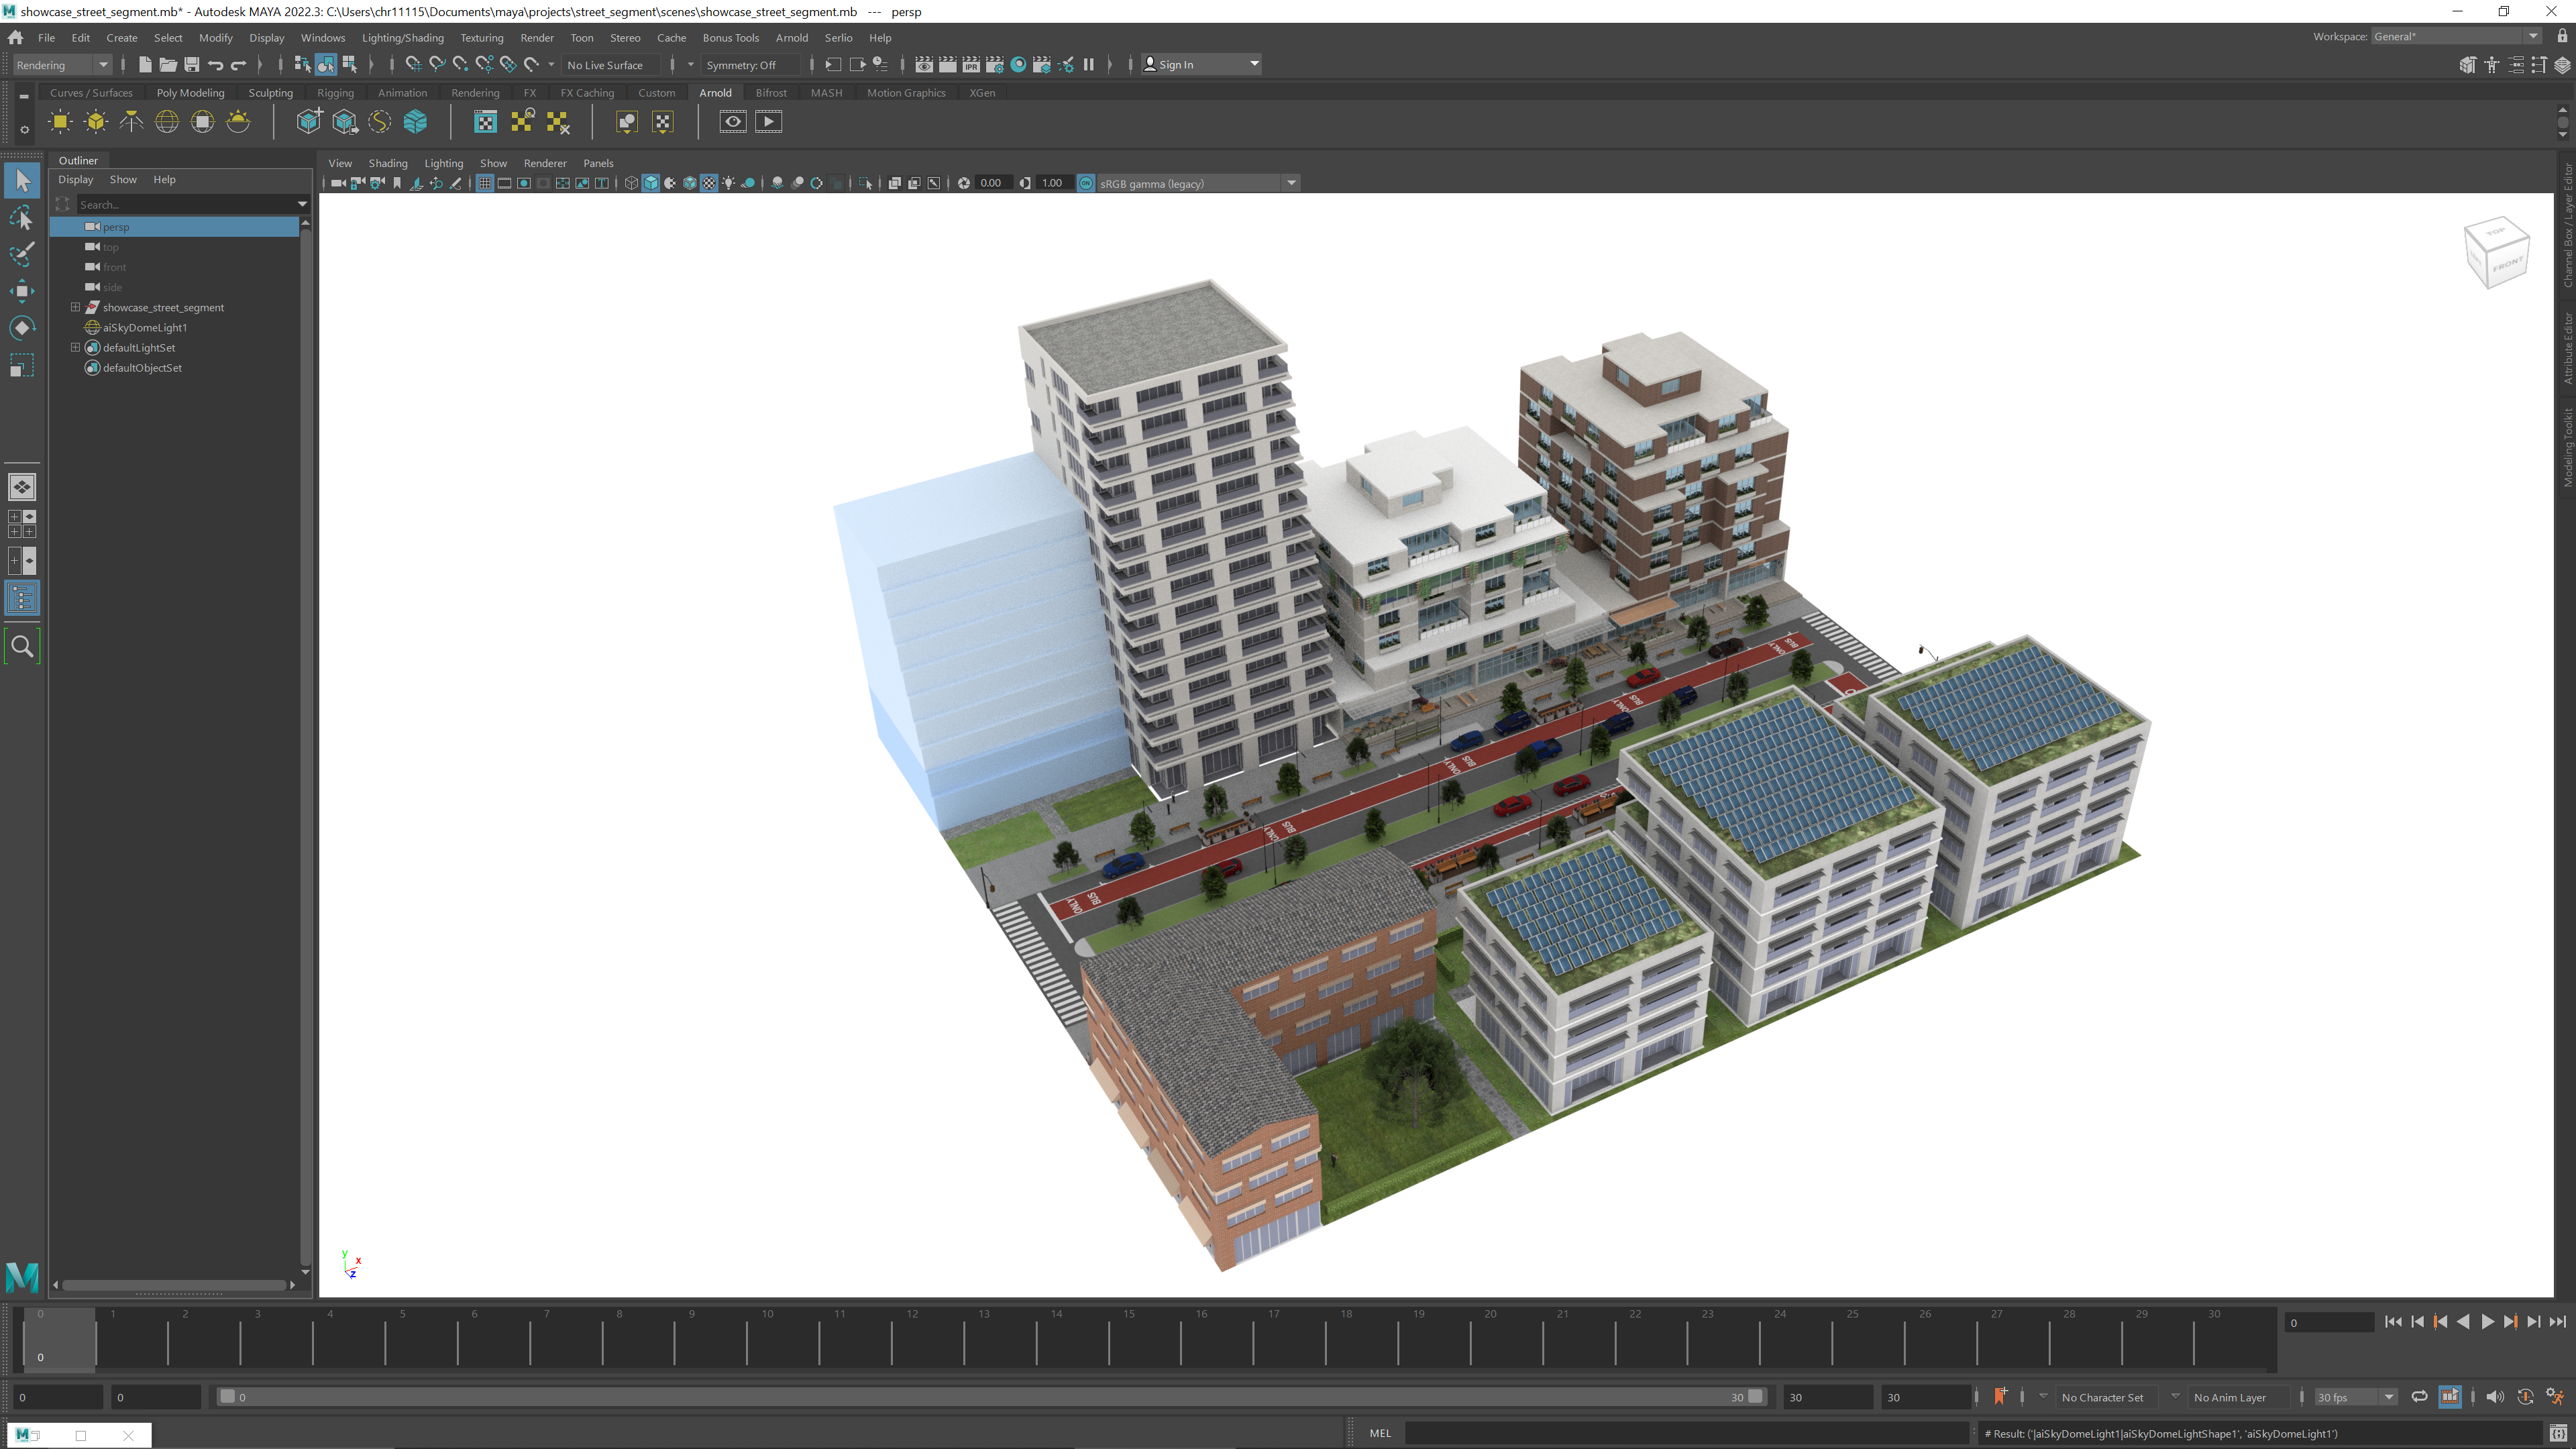
Task: Create Arnold Curve Collector shelf icon
Action: (380, 122)
